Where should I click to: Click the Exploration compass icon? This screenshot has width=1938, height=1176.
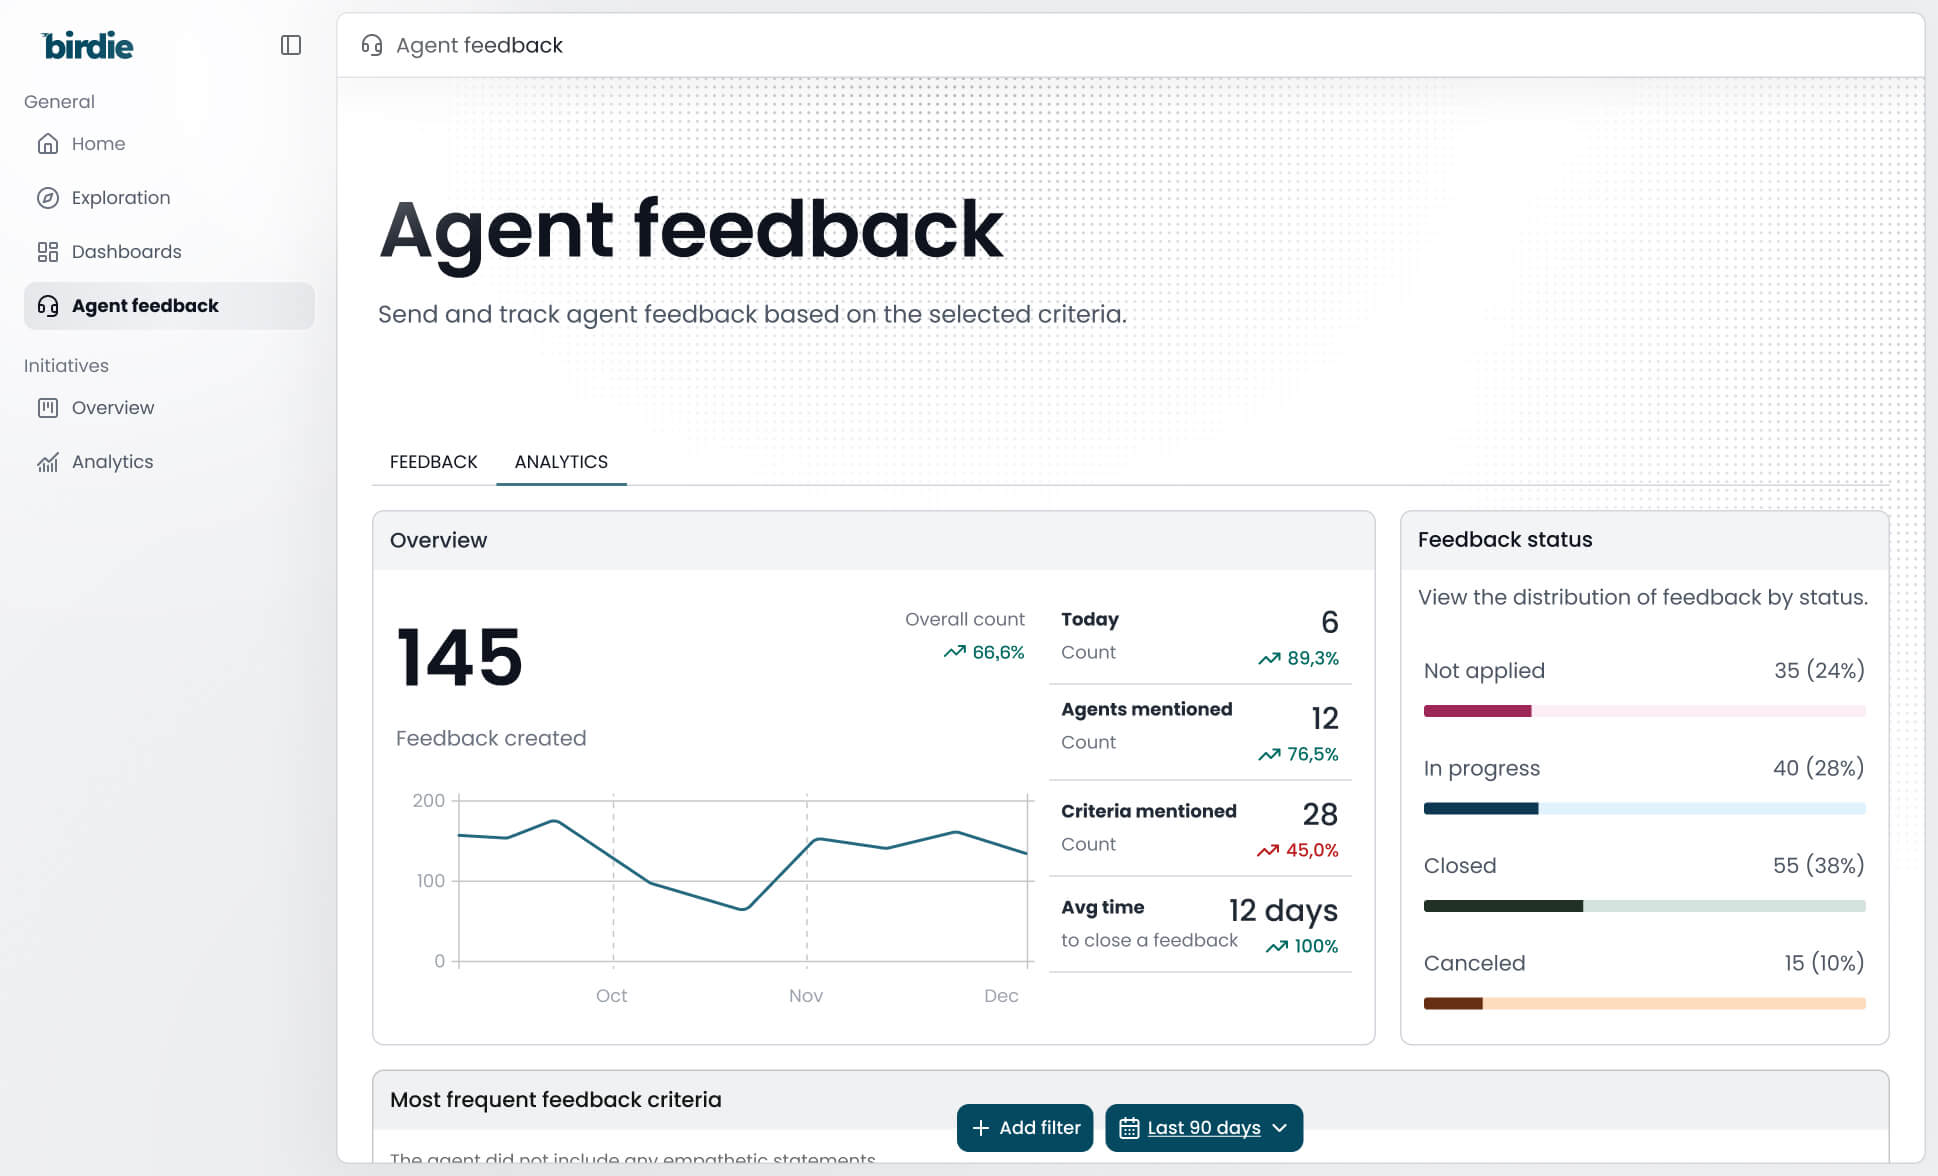tap(47, 198)
